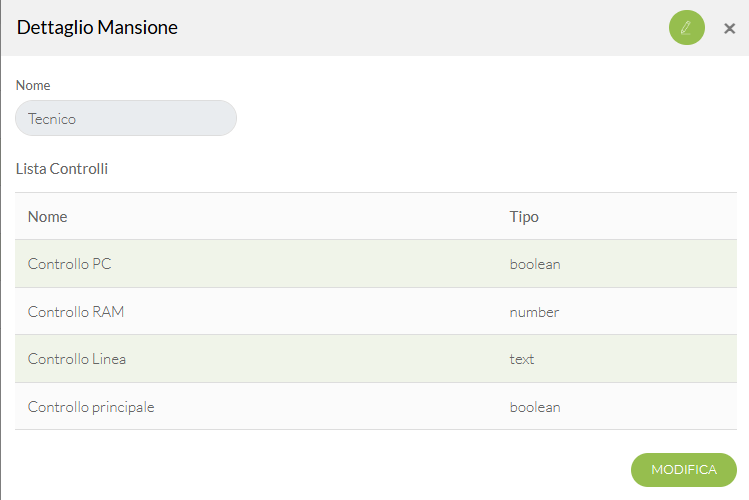Click the Tipo column header
The width and height of the screenshot is (749, 500).
pos(524,217)
